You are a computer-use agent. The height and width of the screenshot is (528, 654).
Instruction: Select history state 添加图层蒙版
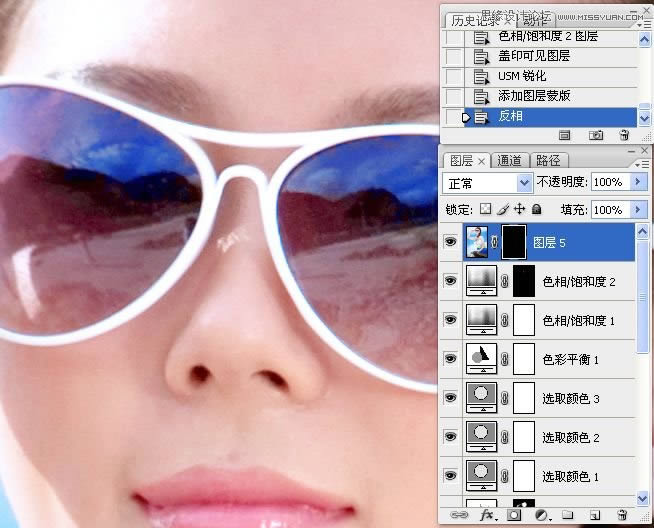click(551, 97)
